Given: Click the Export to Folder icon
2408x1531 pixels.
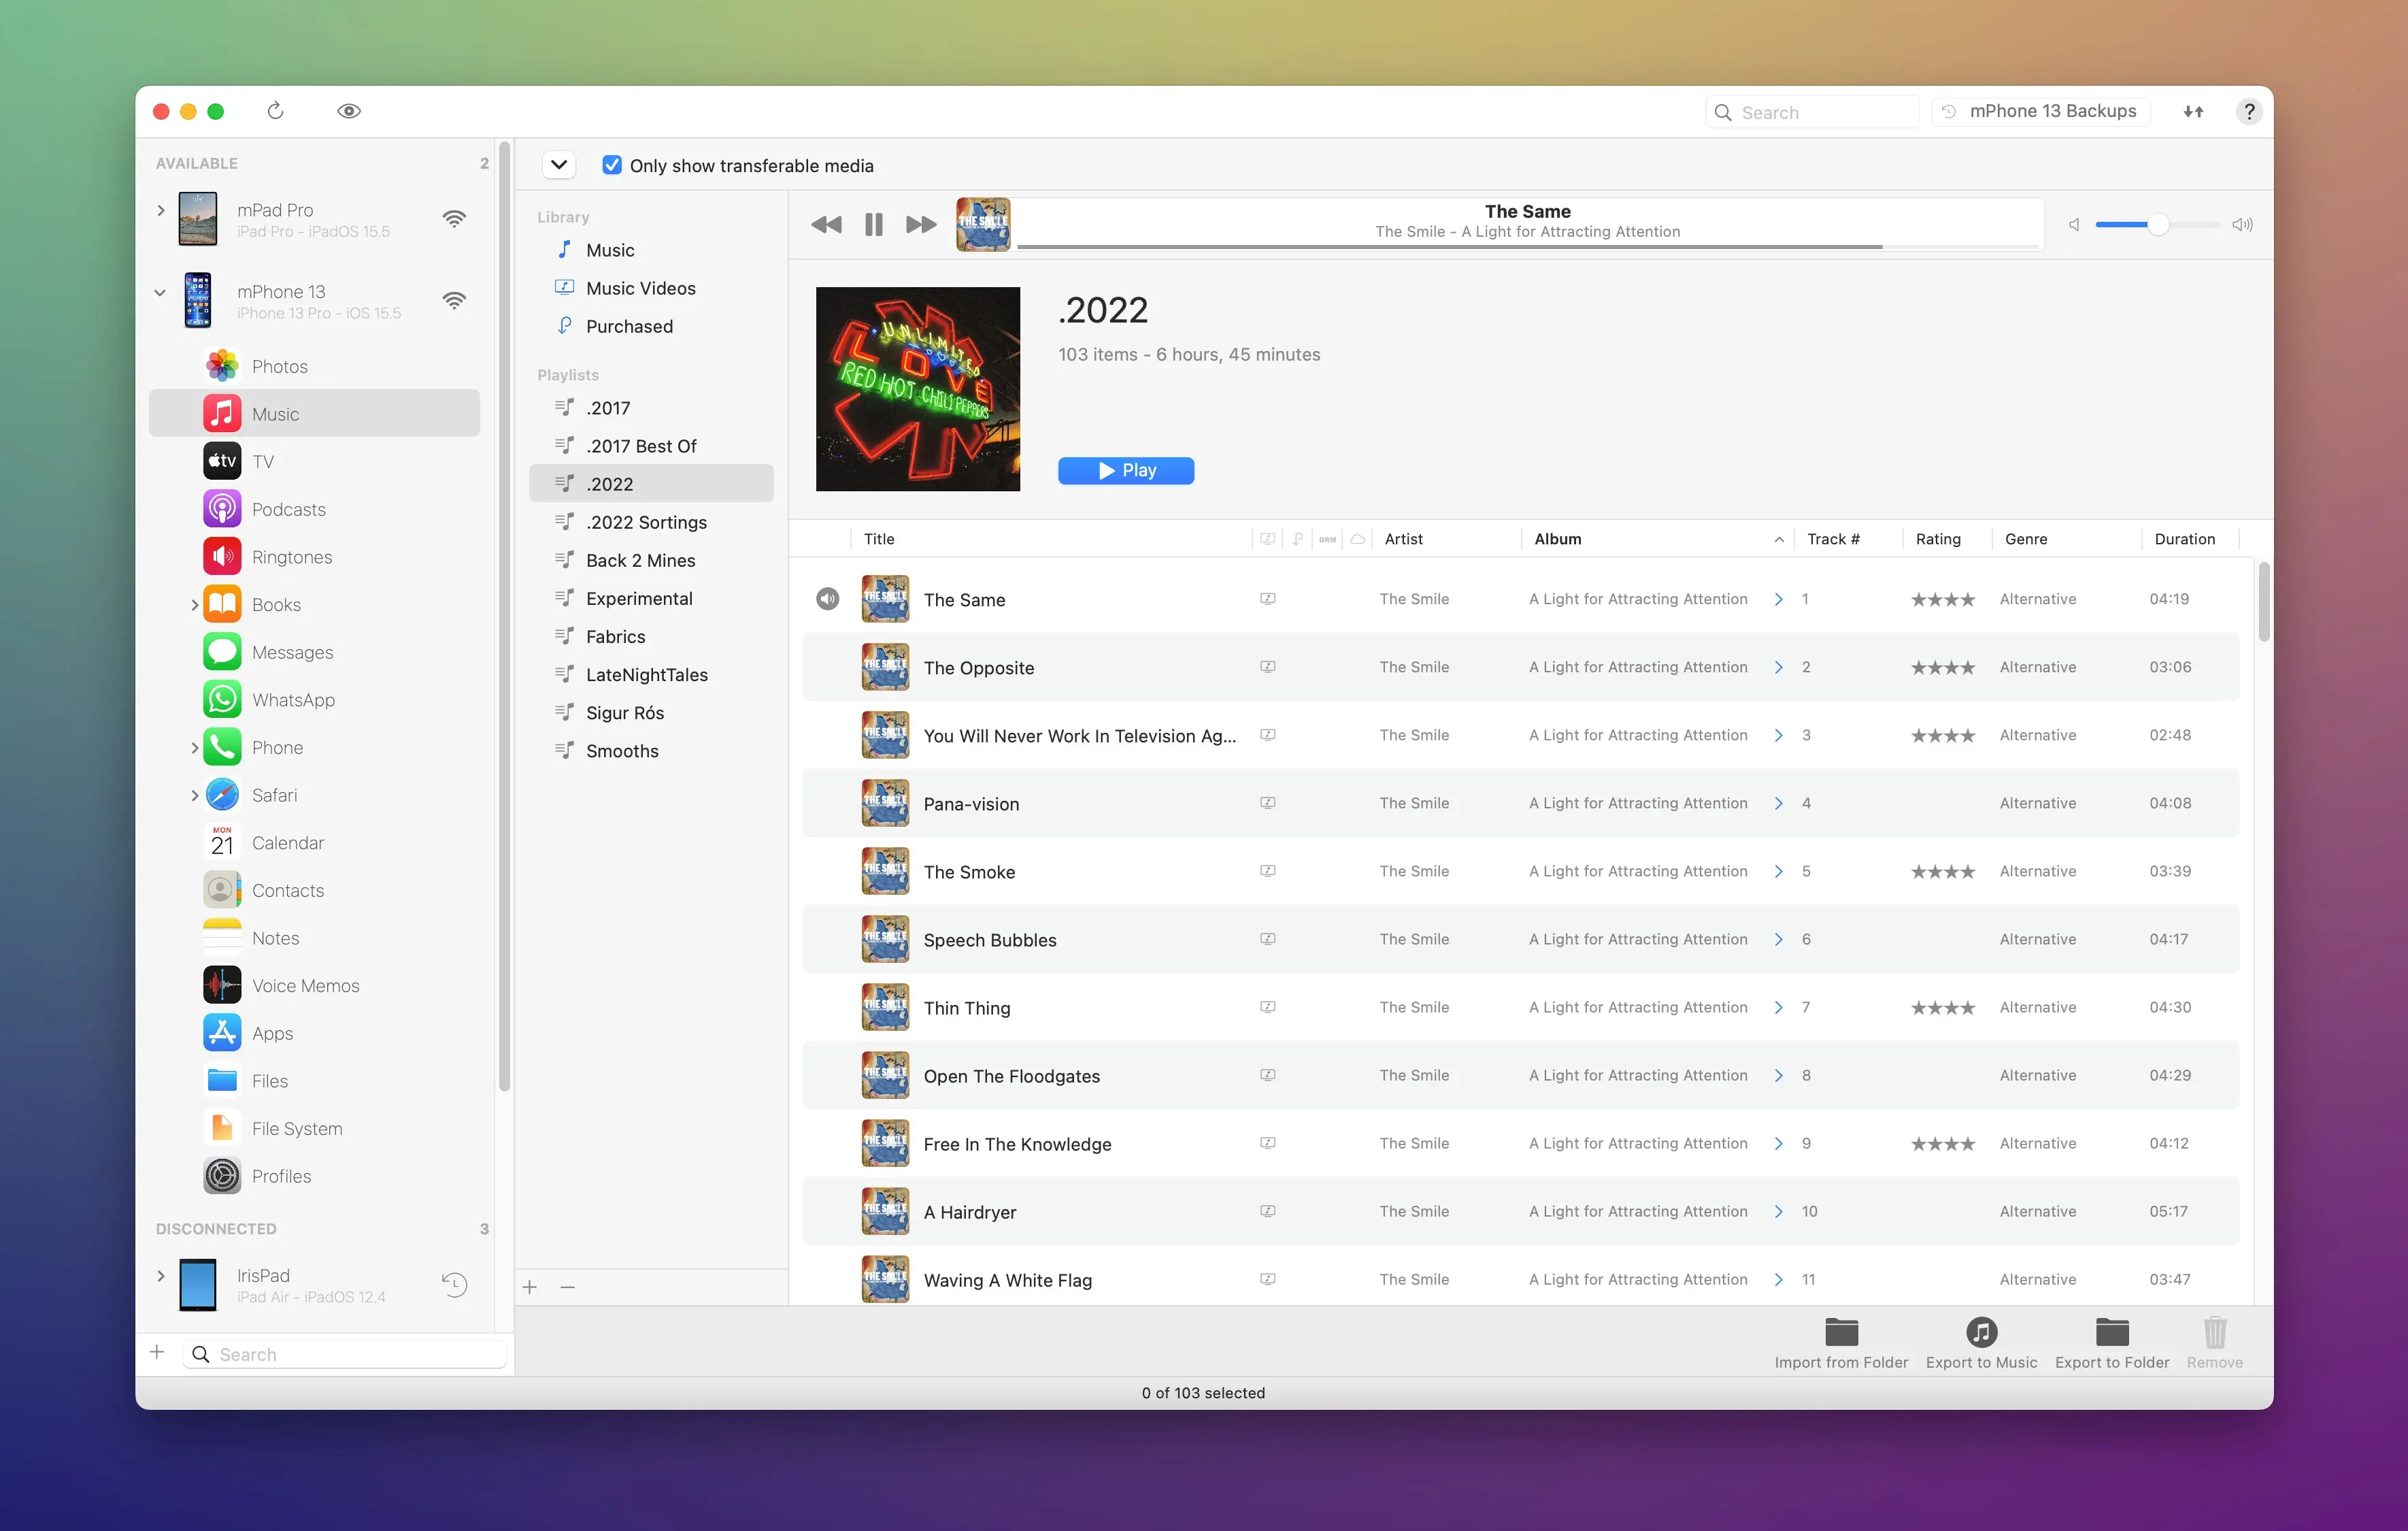Looking at the screenshot, I should point(2111,1332).
